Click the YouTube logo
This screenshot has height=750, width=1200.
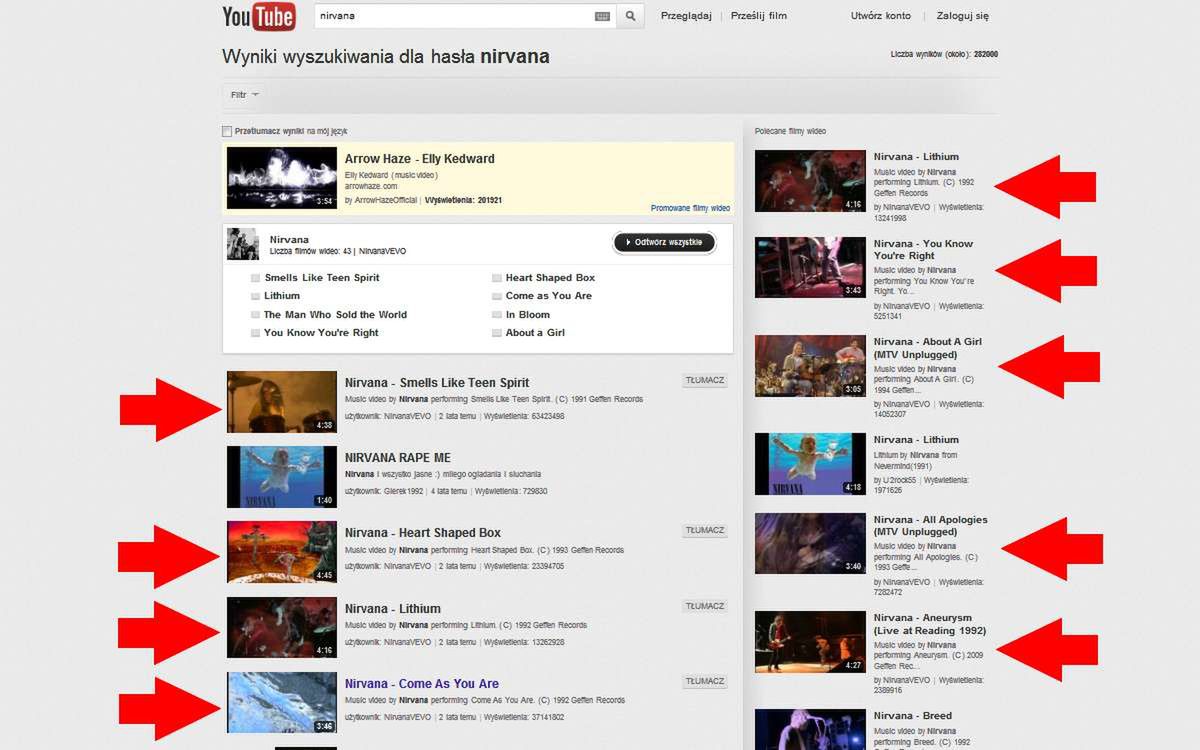259,16
